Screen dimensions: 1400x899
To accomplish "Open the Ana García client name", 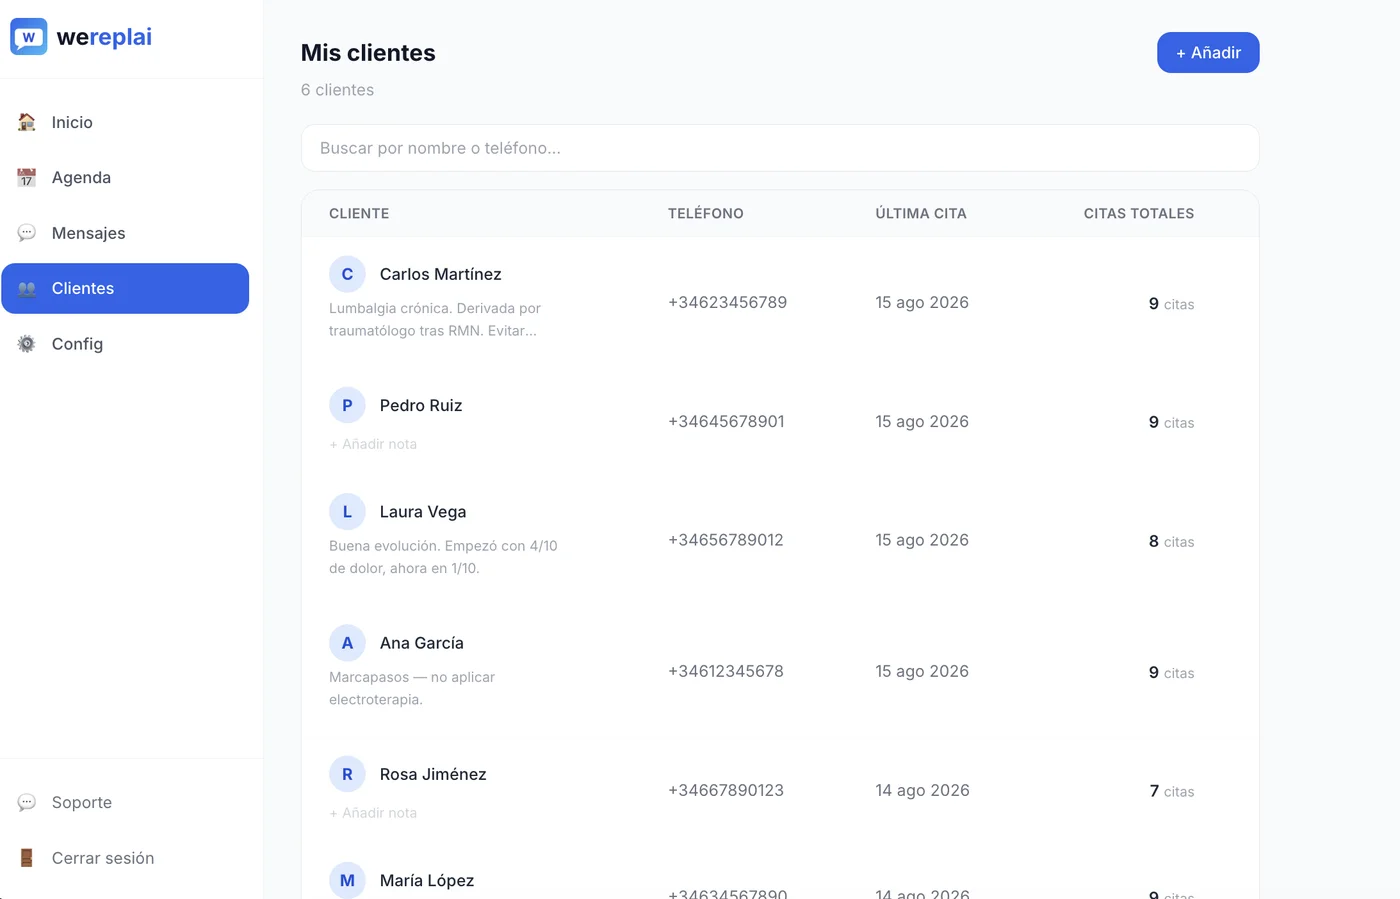I will tap(422, 643).
